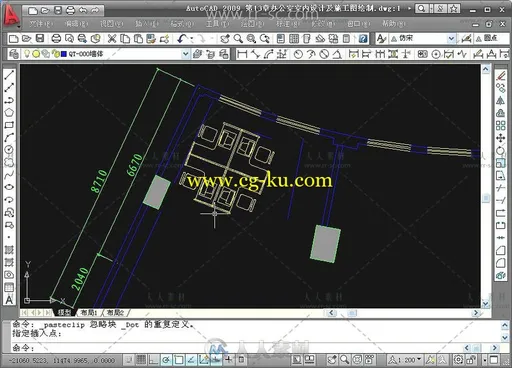This screenshot has width=512, height=368.
Task: Select the Polygon draw tool
Action: pyautogui.click(x=9, y=112)
